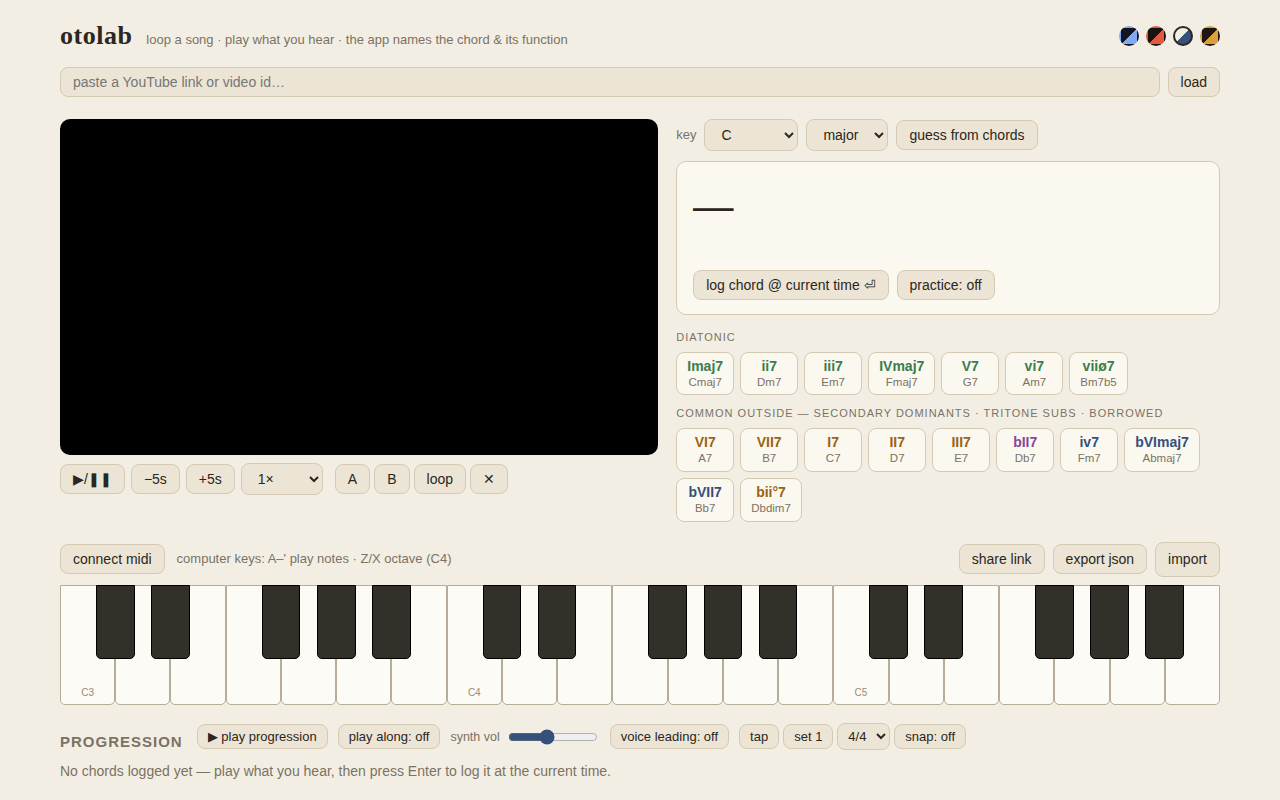
Task: Select the I7 C7 chord
Action: [x=833, y=450]
